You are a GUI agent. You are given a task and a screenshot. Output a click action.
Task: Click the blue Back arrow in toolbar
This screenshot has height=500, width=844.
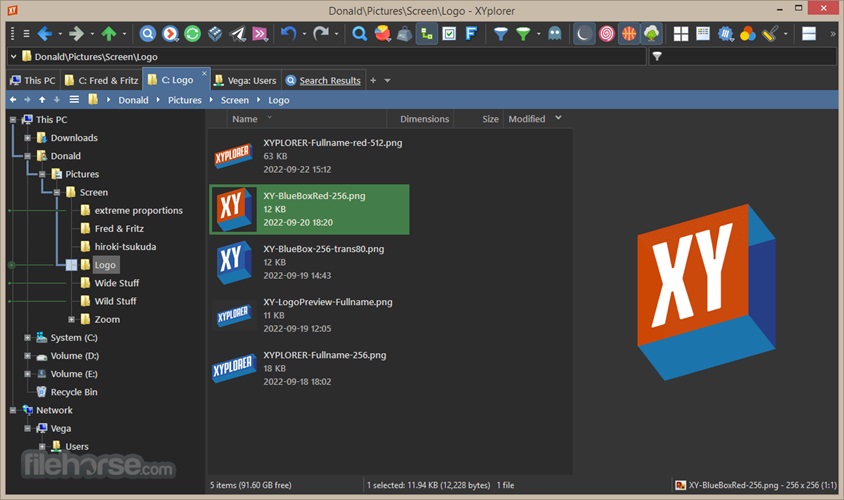pyautogui.click(x=44, y=34)
